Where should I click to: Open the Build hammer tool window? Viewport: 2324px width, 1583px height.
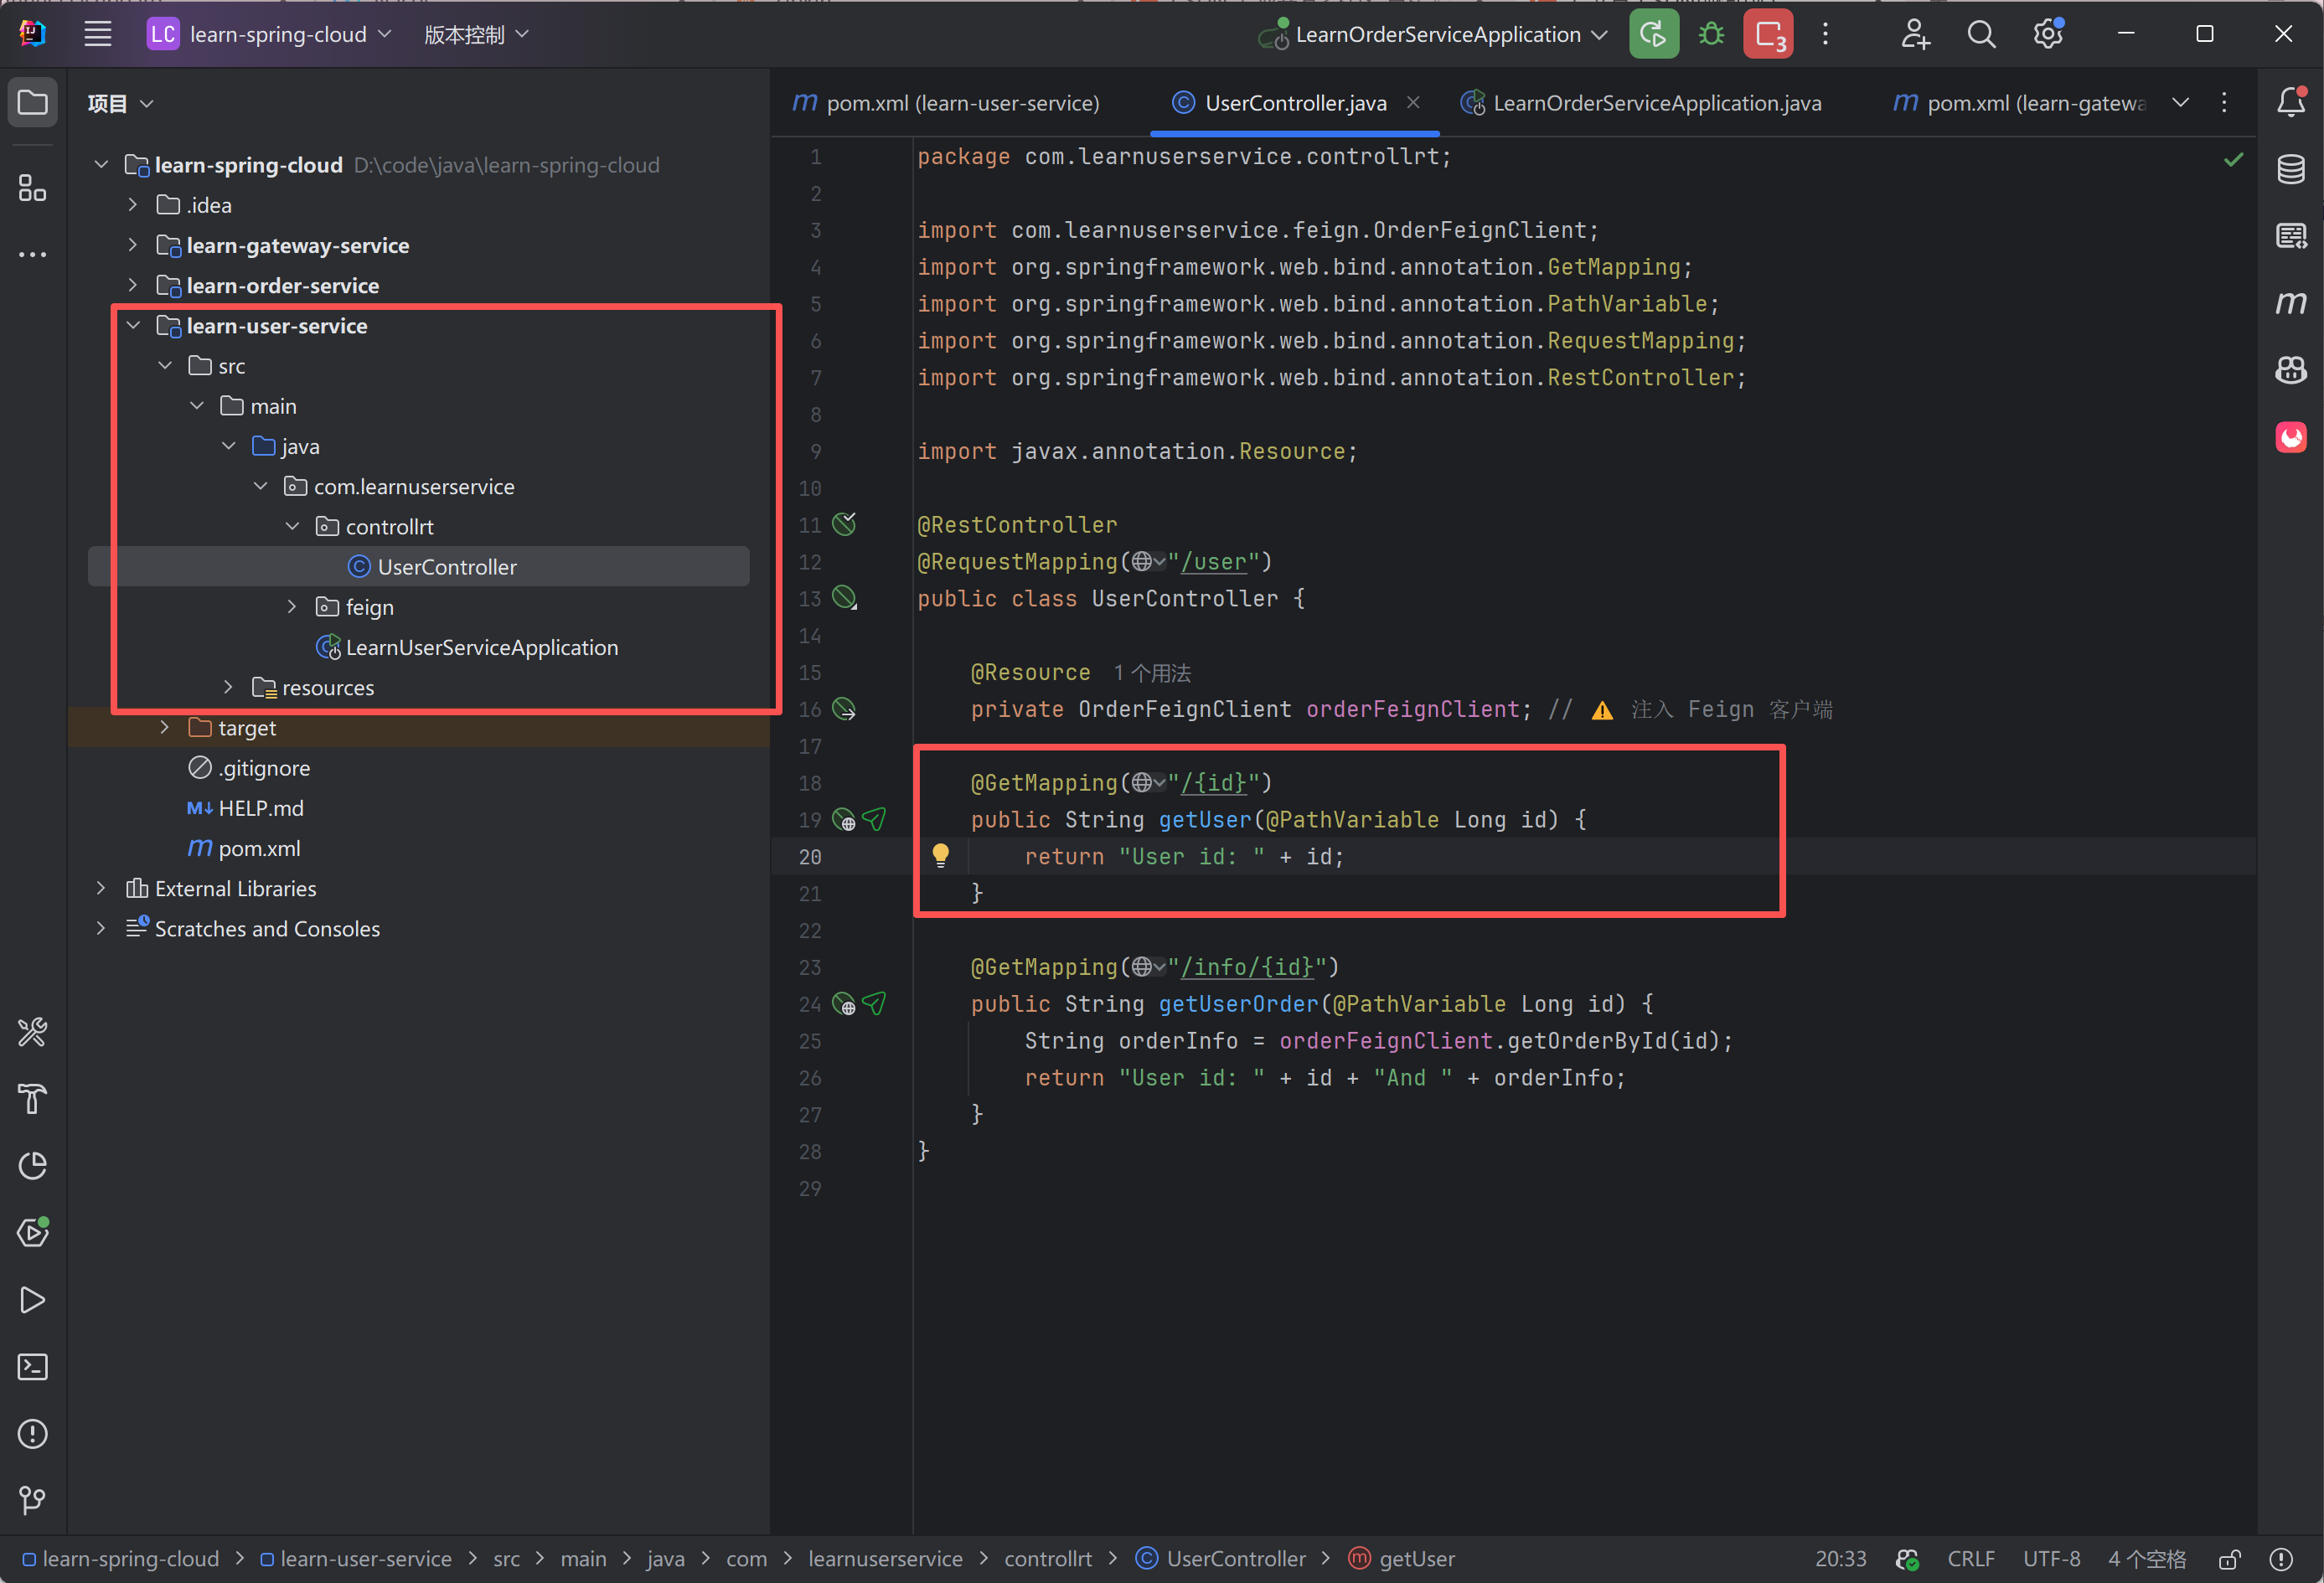click(x=33, y=1099)
